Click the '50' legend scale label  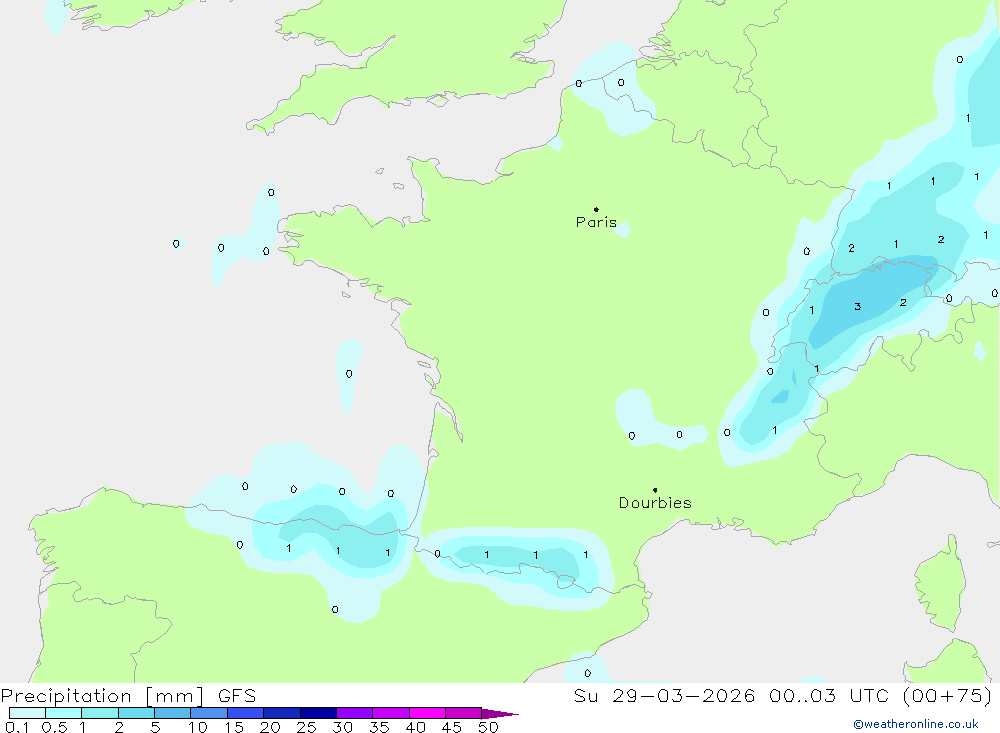[x=488, y=727]
